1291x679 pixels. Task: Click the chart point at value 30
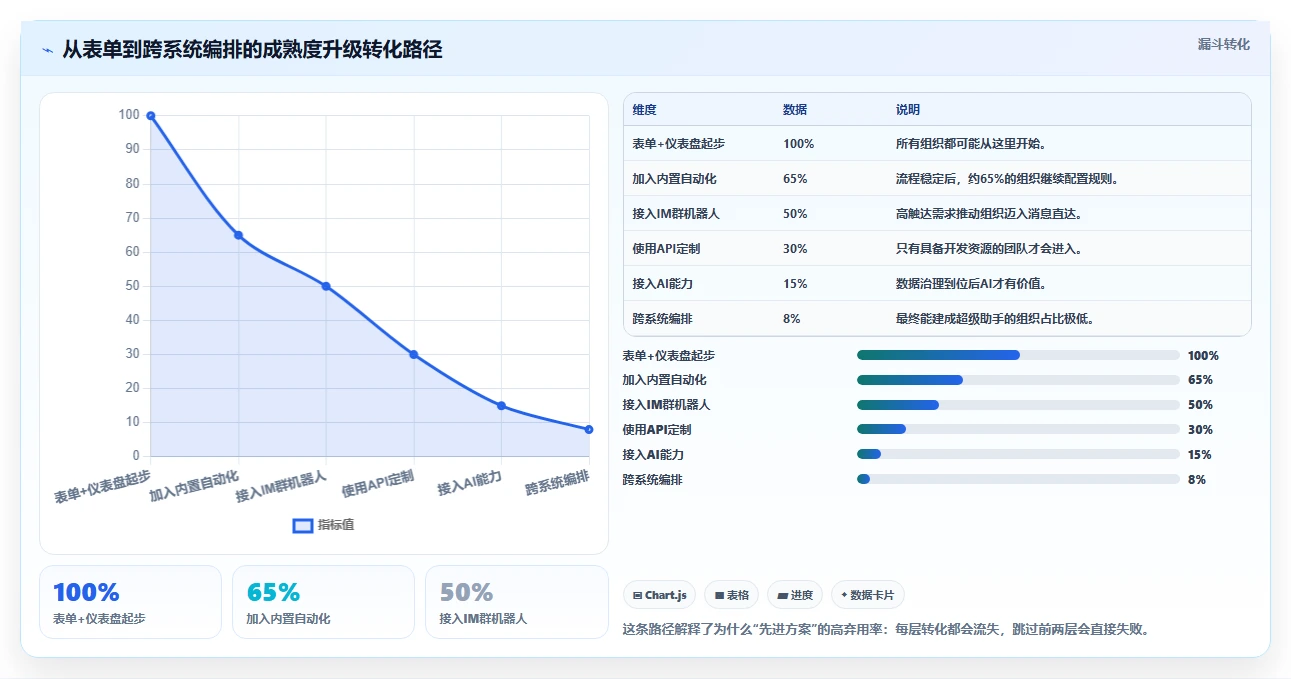(414, 355)
